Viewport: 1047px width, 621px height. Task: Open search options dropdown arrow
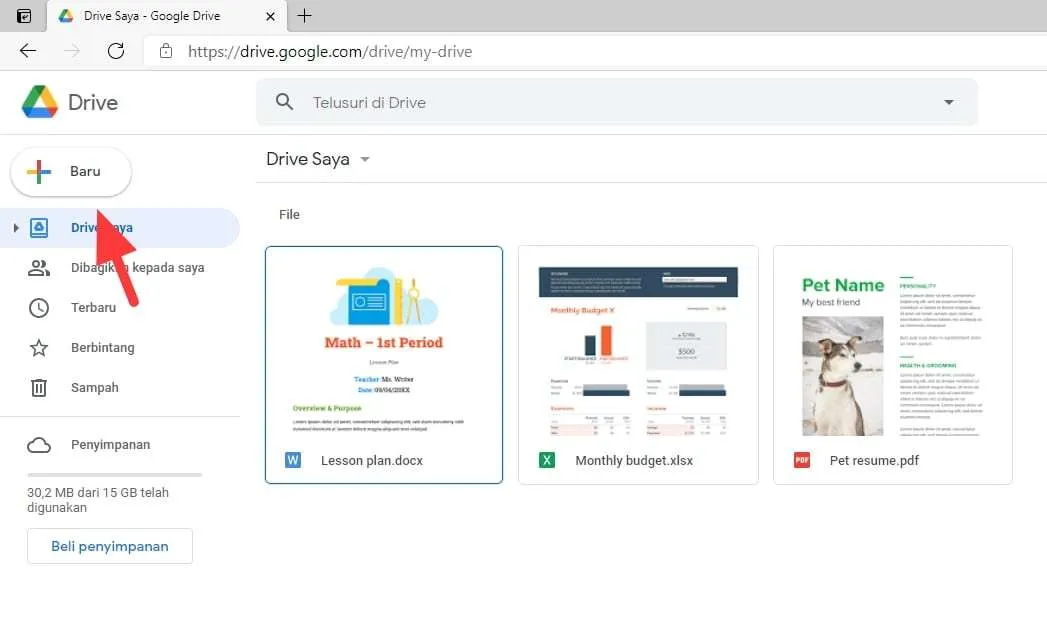948,102
